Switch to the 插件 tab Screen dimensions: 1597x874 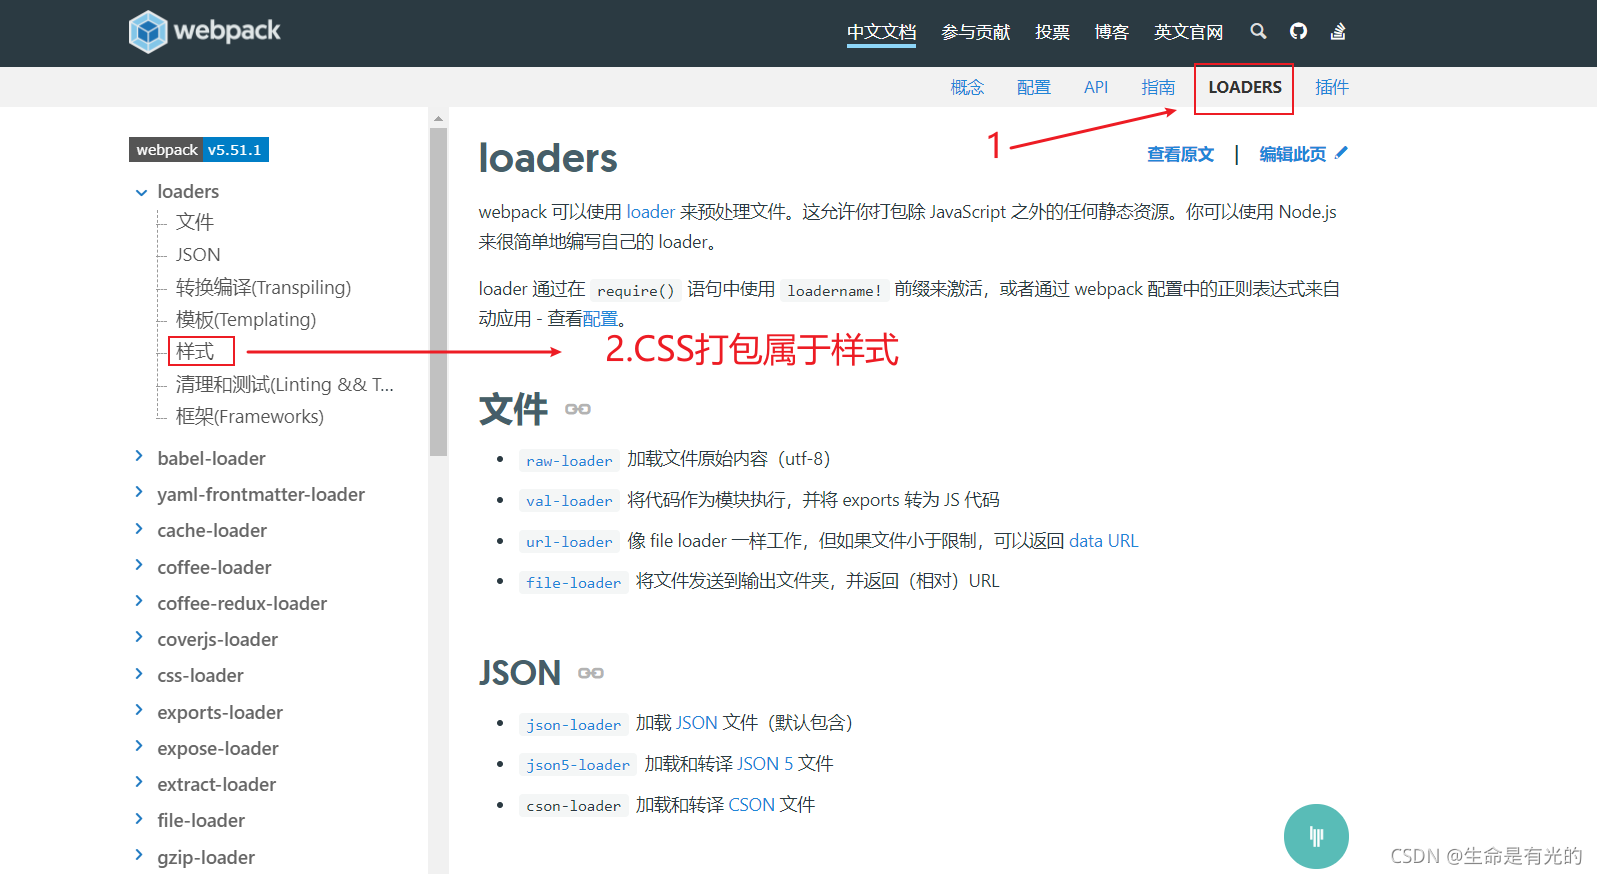click(1331, 87)
